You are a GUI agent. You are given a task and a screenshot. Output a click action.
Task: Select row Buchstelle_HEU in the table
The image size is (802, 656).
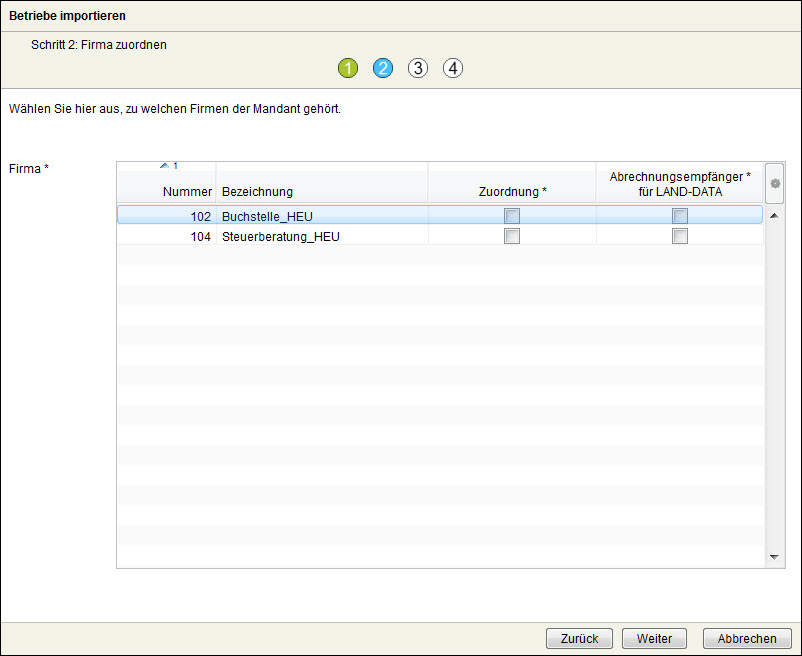coord(268,216)
